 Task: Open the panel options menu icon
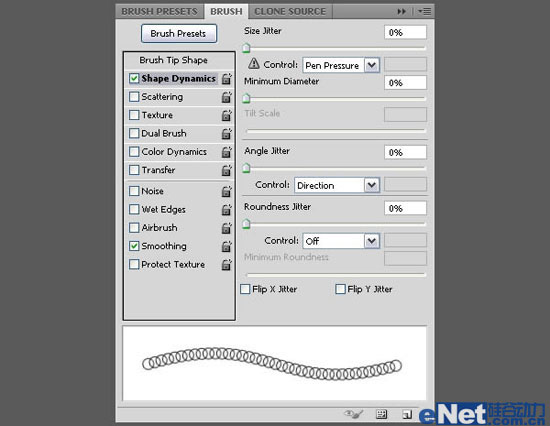tap(424, 12)
